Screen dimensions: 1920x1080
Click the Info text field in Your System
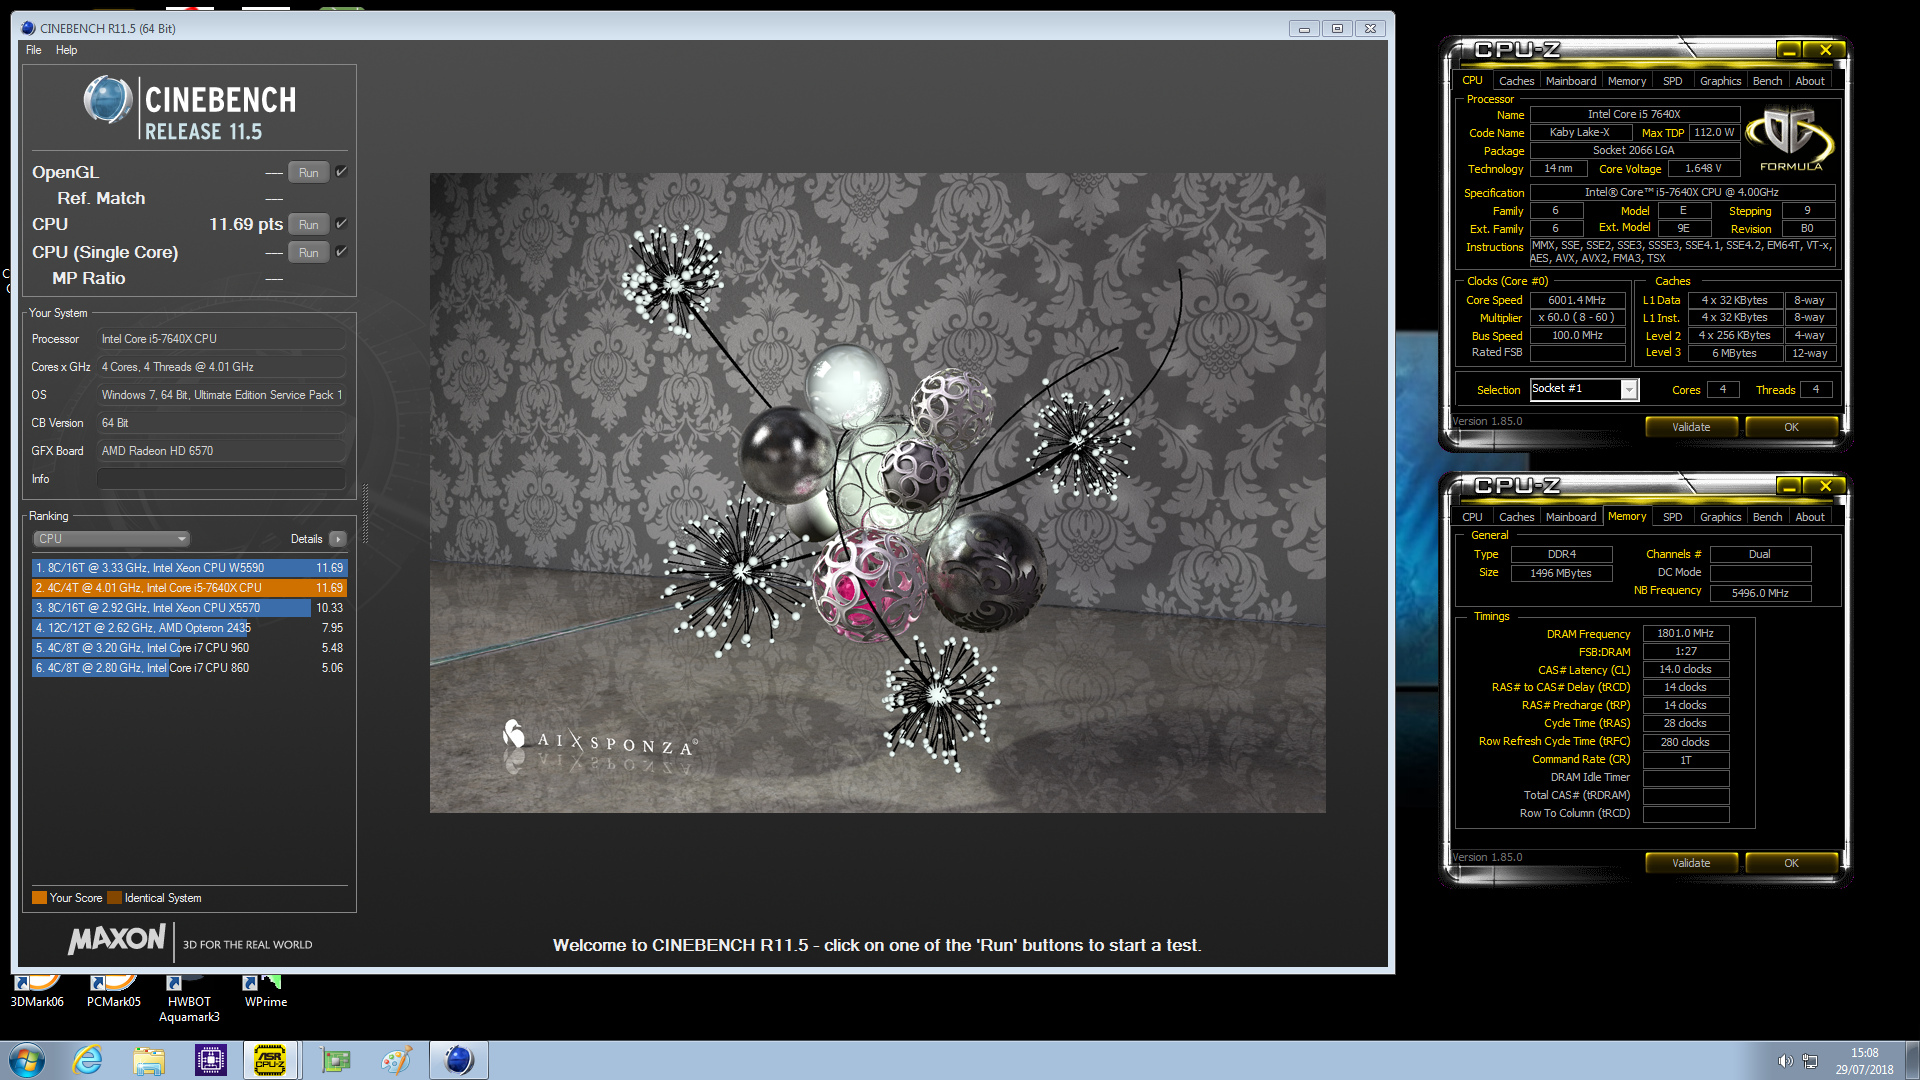click(x=221, y=479)
